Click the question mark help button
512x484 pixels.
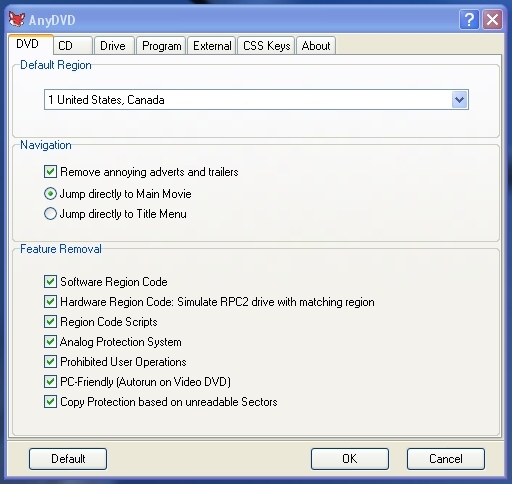click(x=469, y=20)
